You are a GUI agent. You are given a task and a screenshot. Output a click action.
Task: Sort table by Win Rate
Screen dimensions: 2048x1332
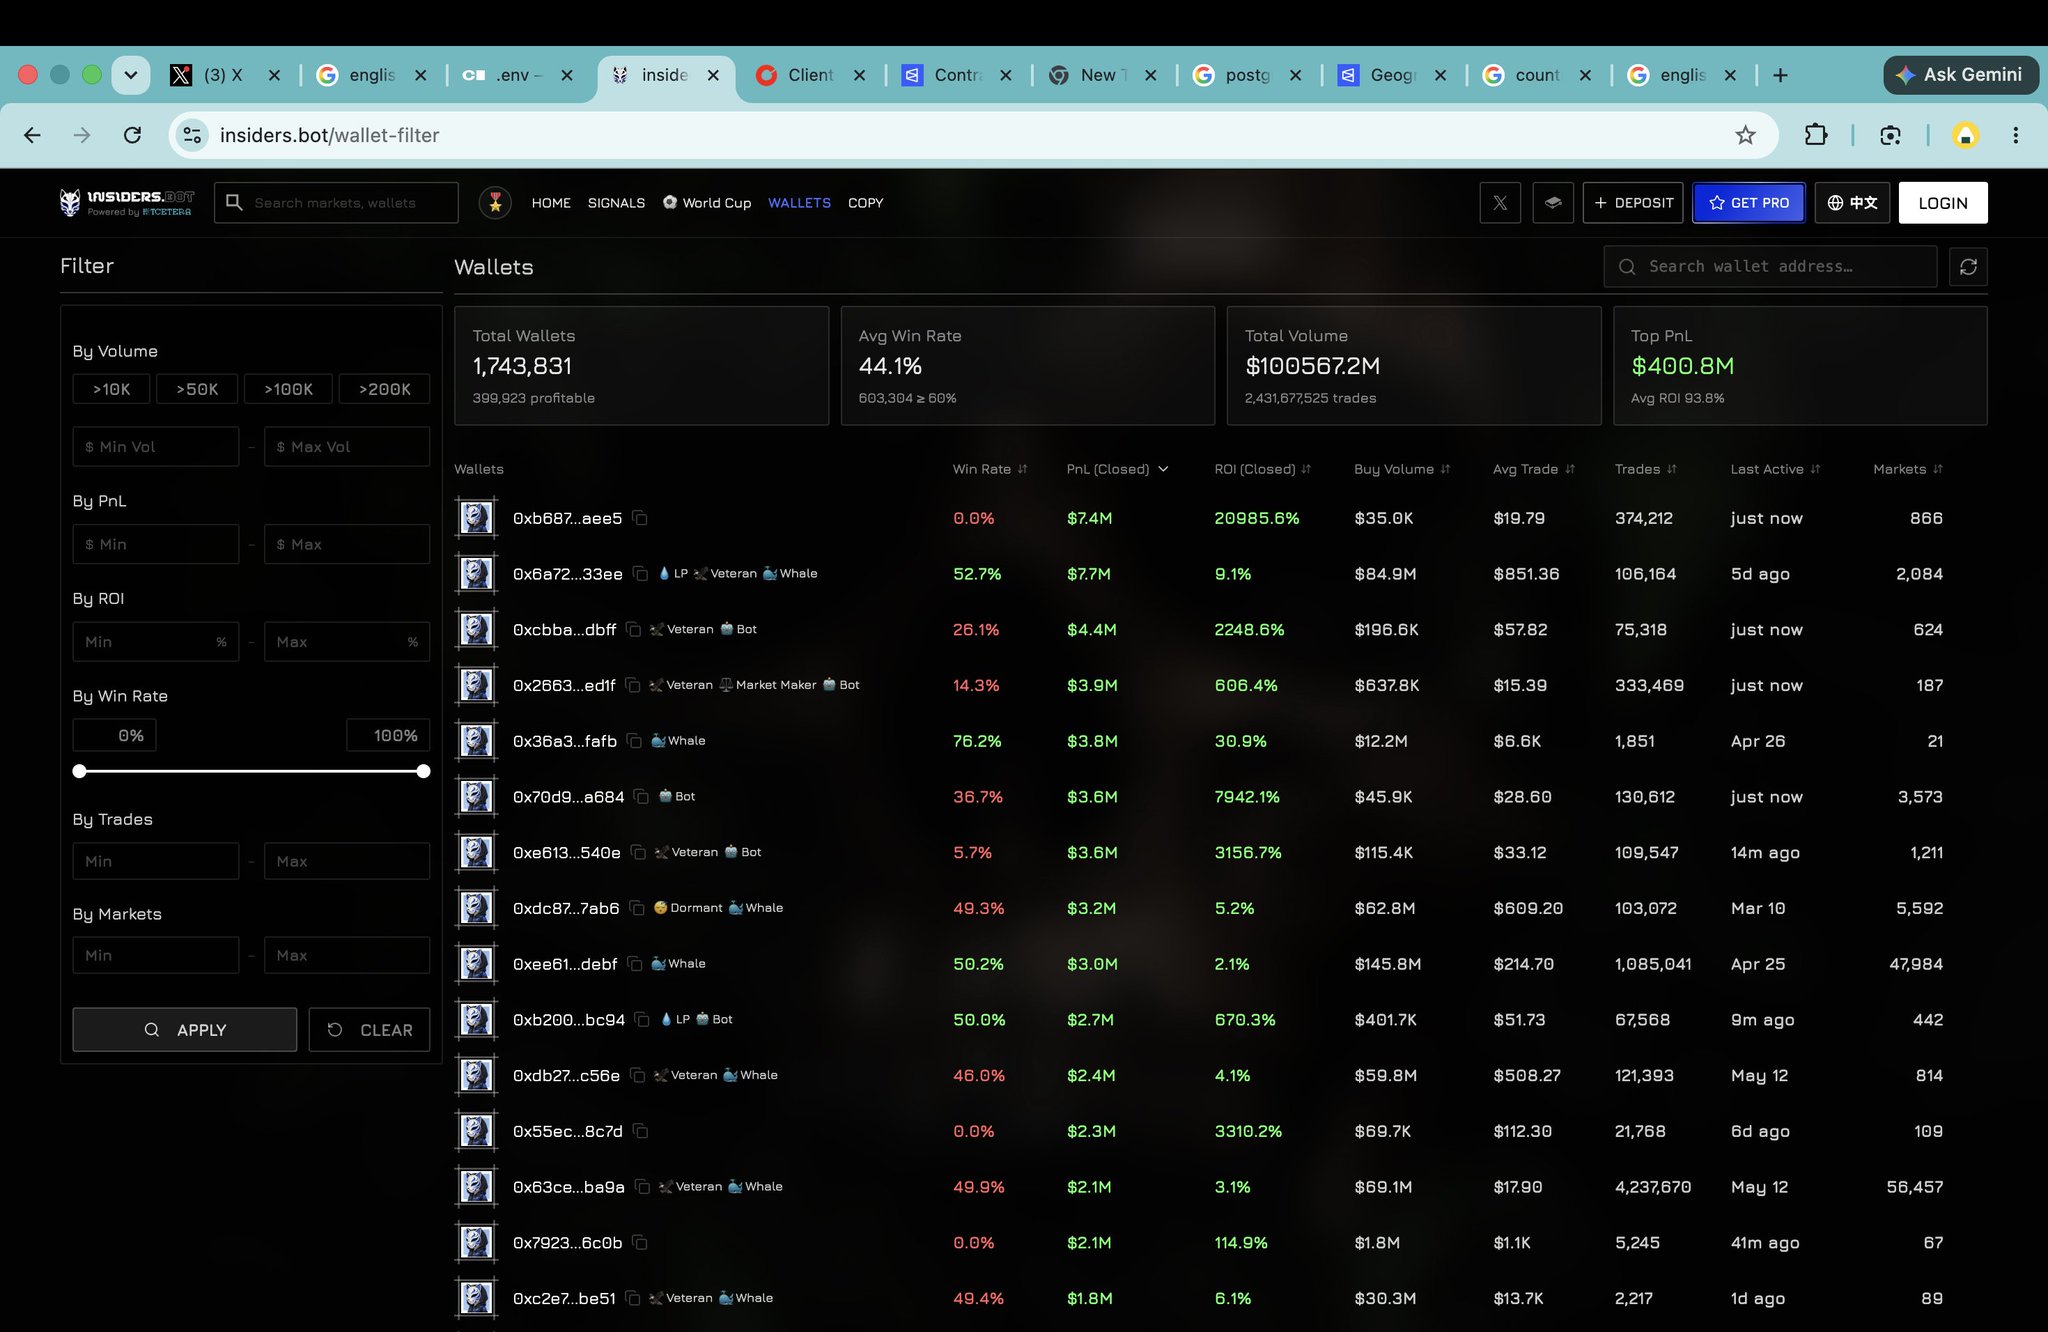click(989, 469)
